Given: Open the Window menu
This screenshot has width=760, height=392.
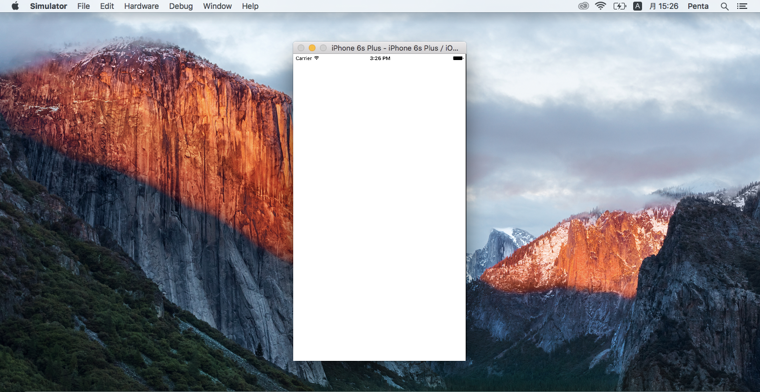Looking at the screenshot, I should tap(217, 6).
